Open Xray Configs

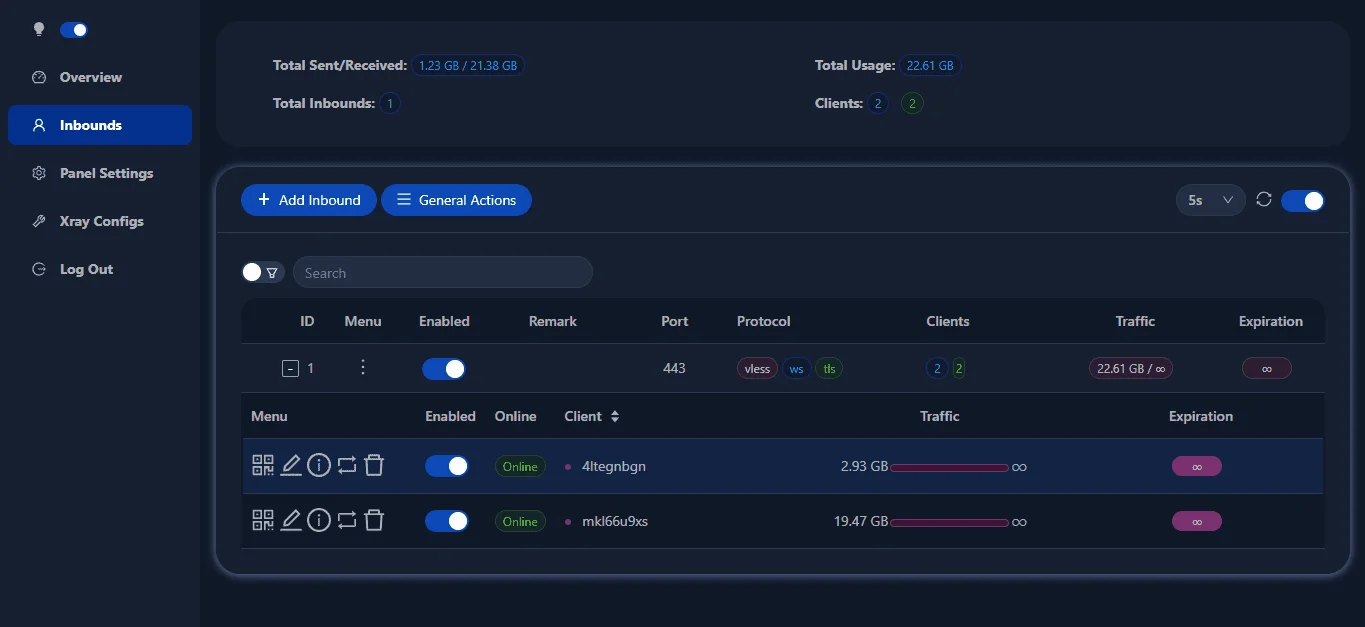100,221
